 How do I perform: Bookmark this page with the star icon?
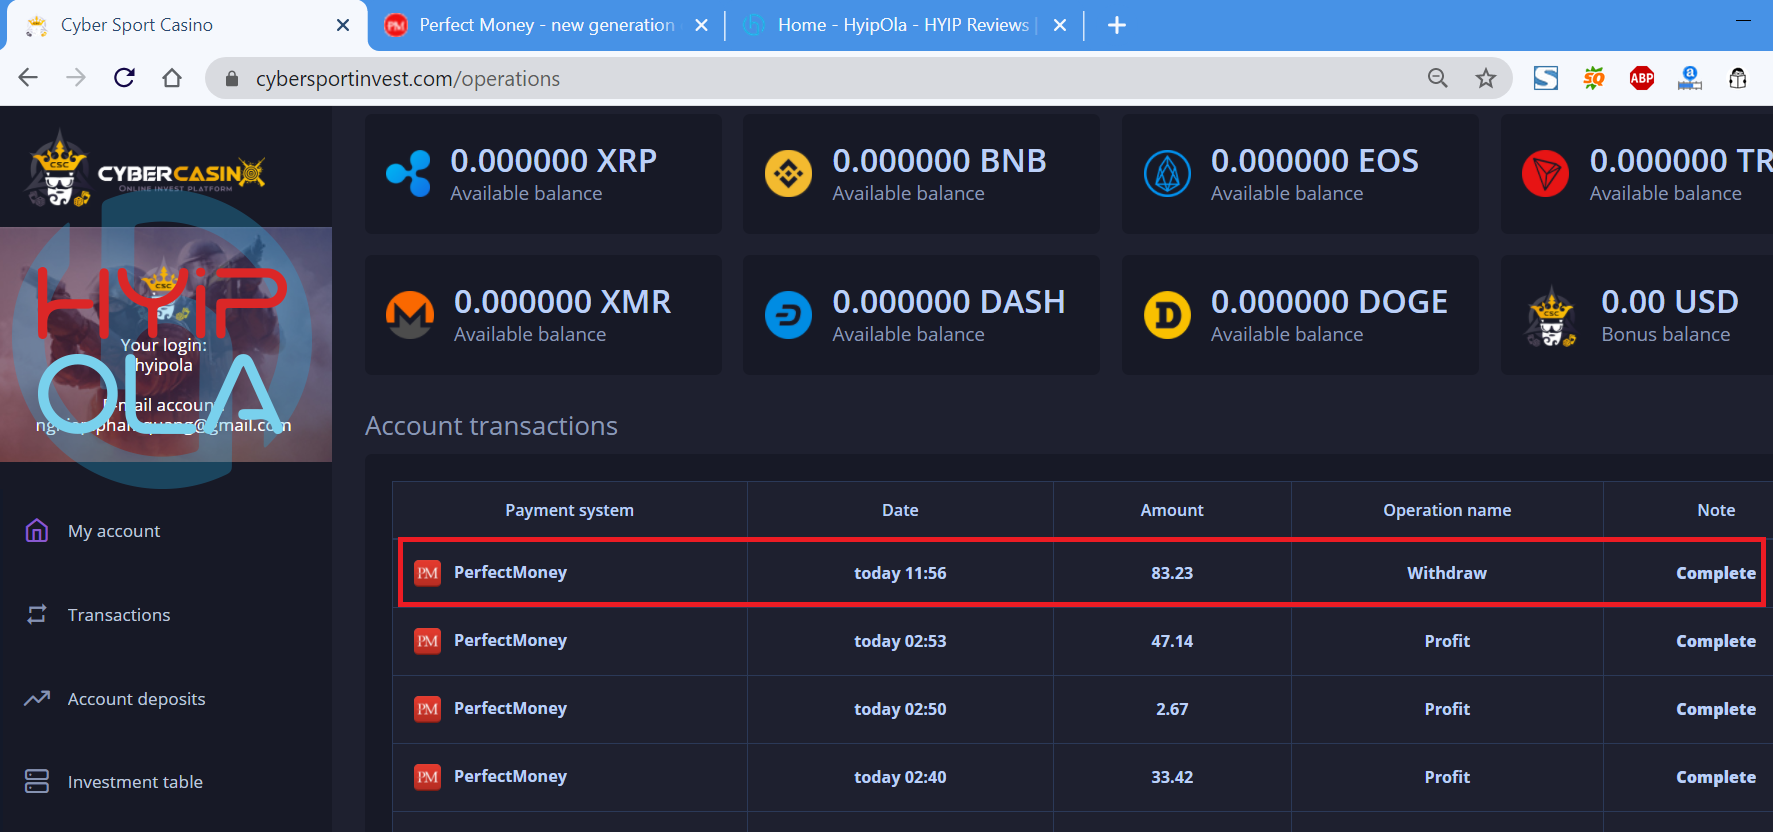pos(1486,78)
